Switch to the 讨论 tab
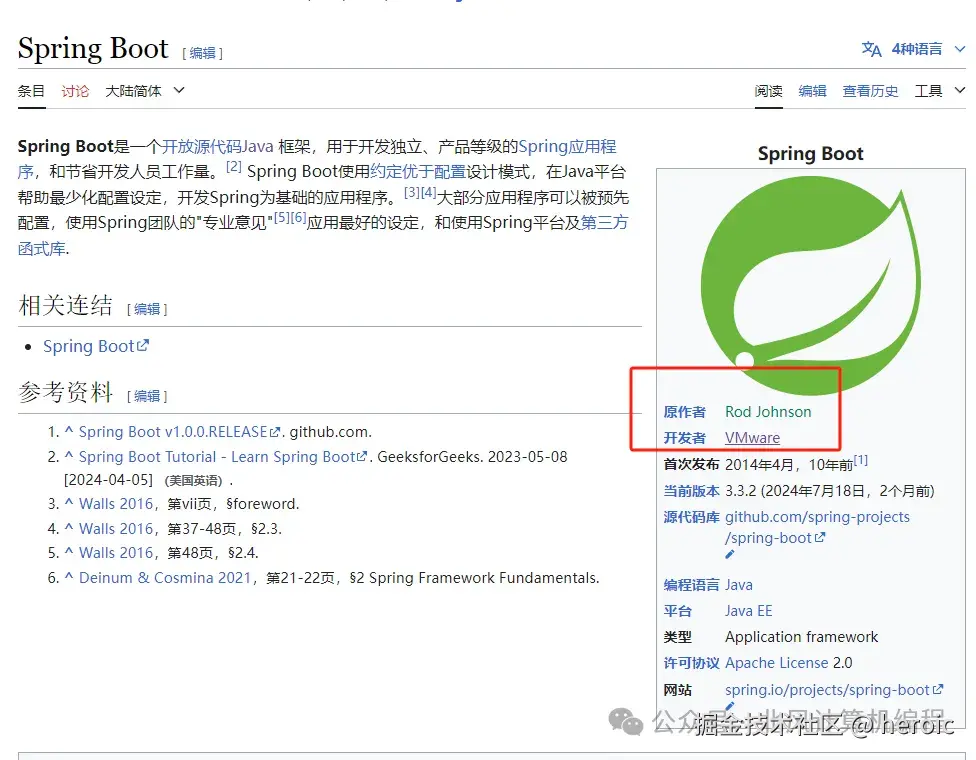This screenshot has width=976, height=760. tap(75, 91)
